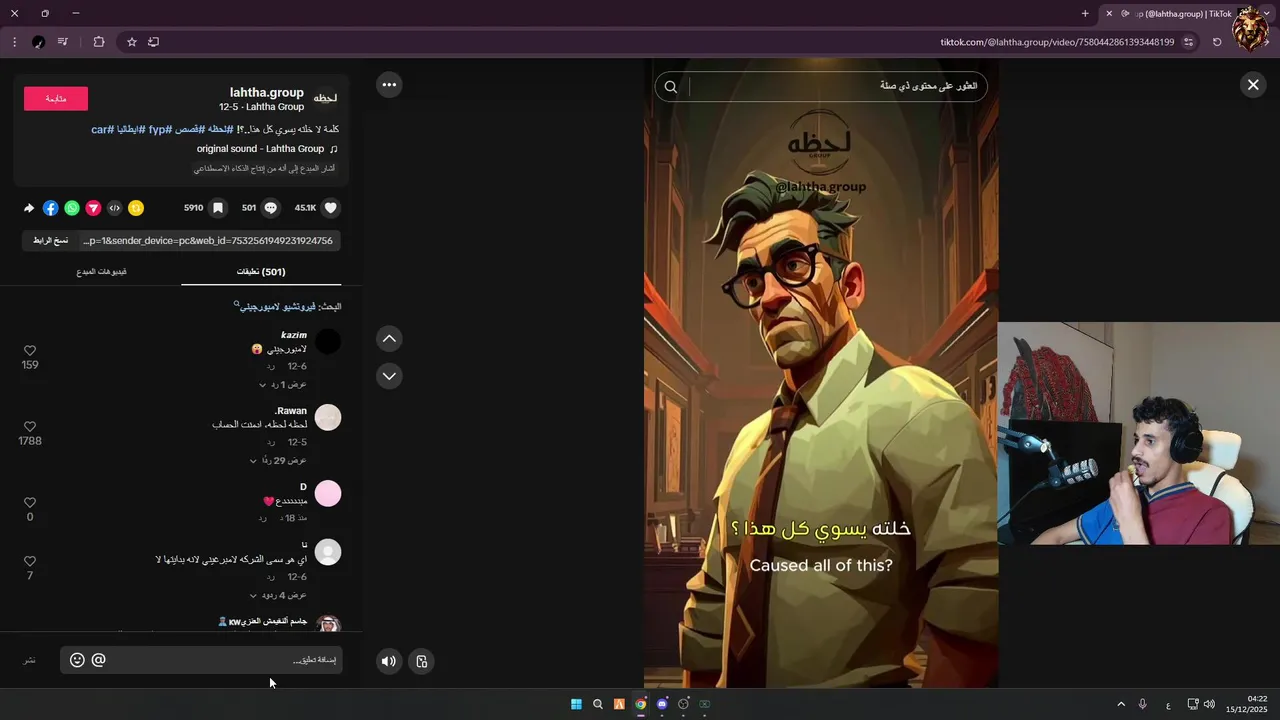Reload the page in the browser

coord(1217,42)
